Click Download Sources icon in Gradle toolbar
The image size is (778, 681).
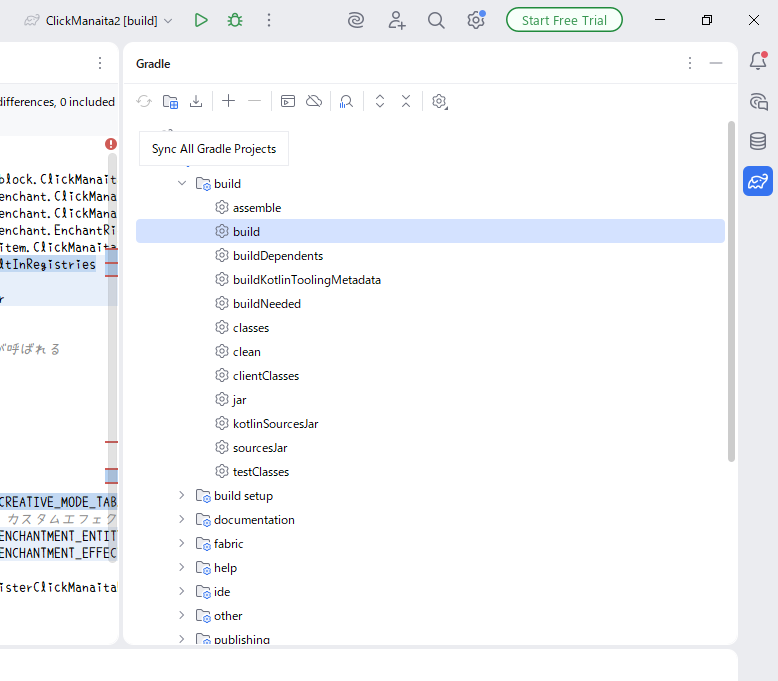click(196, 101)
